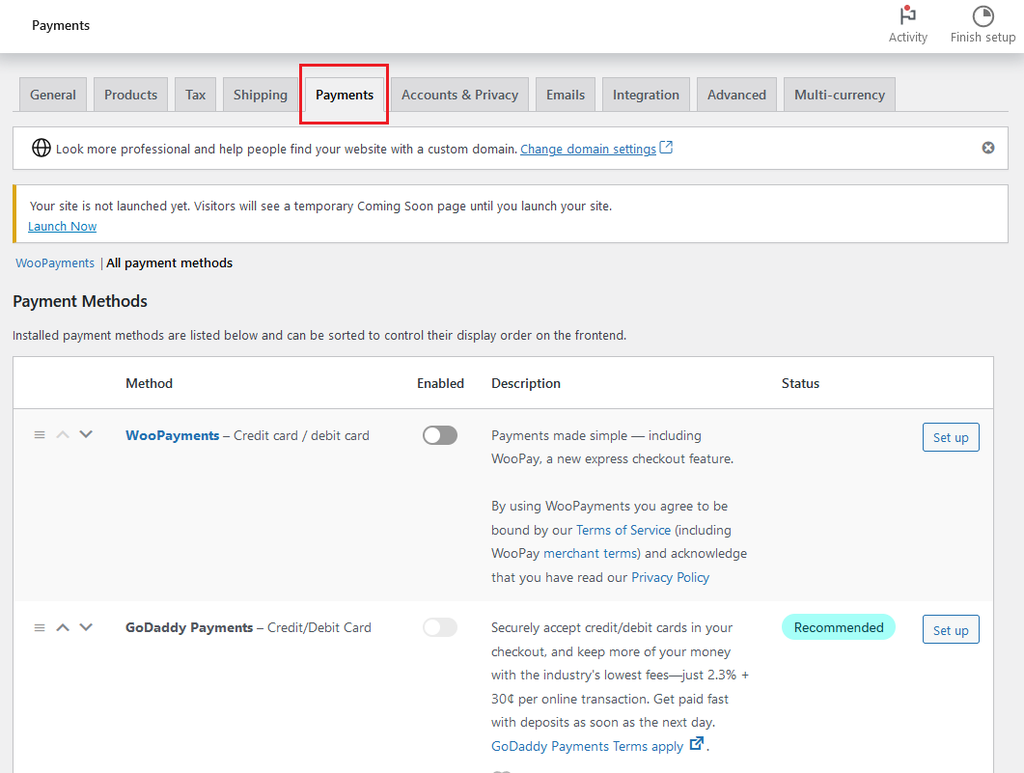1024x773 pixels.
Task: Open the Activity flag icon
Action: [x=908, y=17]
